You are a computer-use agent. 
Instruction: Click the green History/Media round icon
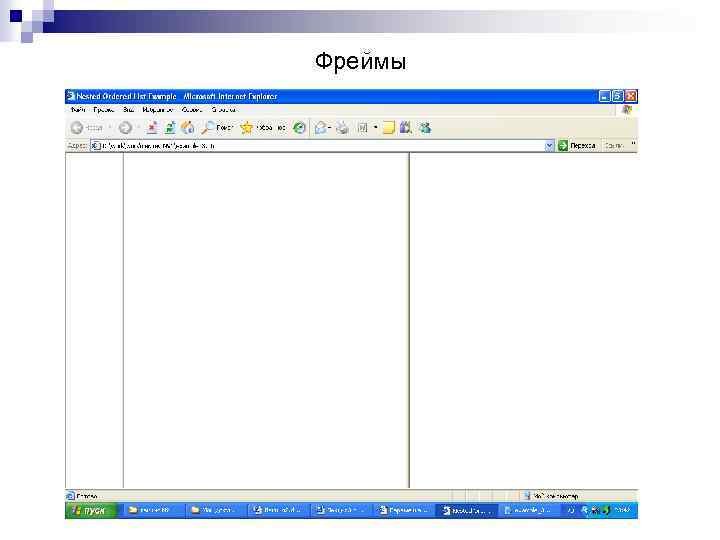tap(299, 128)
